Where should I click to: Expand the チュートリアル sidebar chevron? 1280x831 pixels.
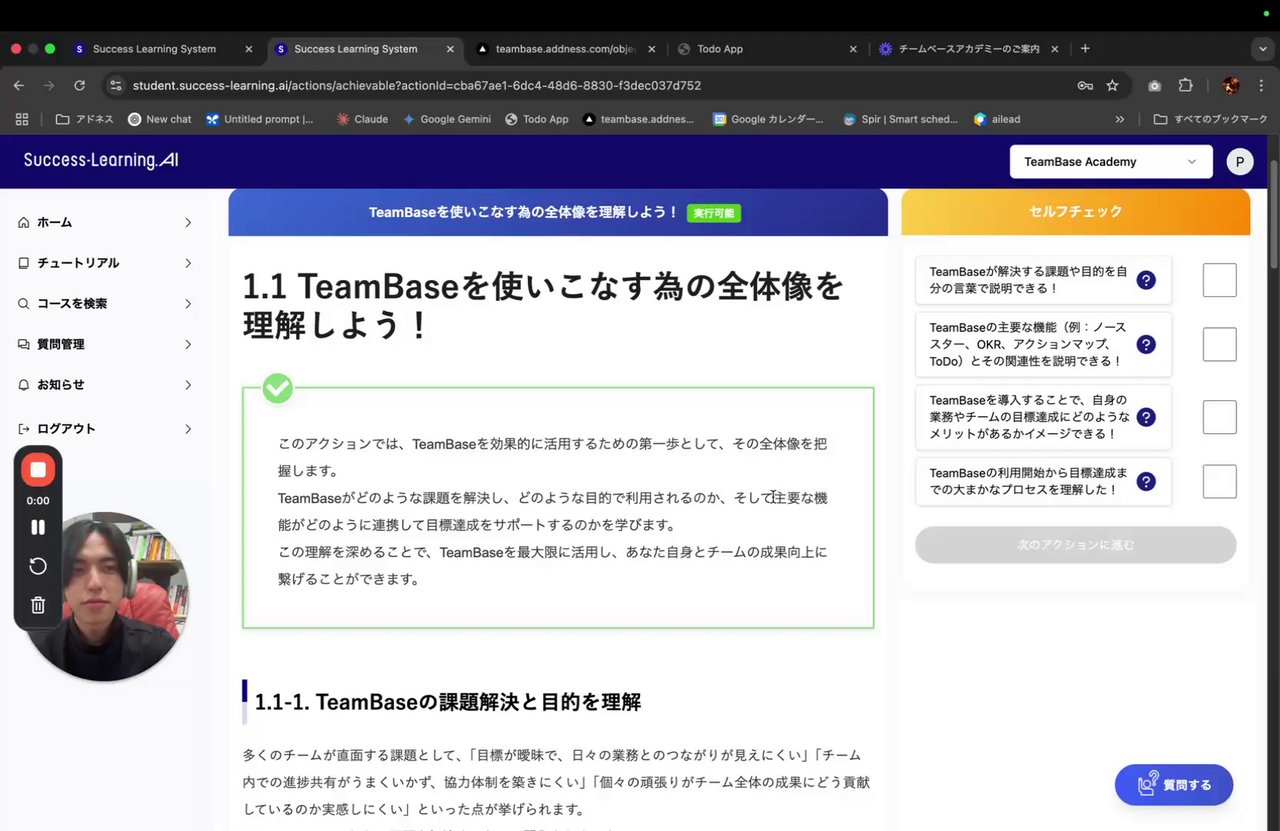188,263
